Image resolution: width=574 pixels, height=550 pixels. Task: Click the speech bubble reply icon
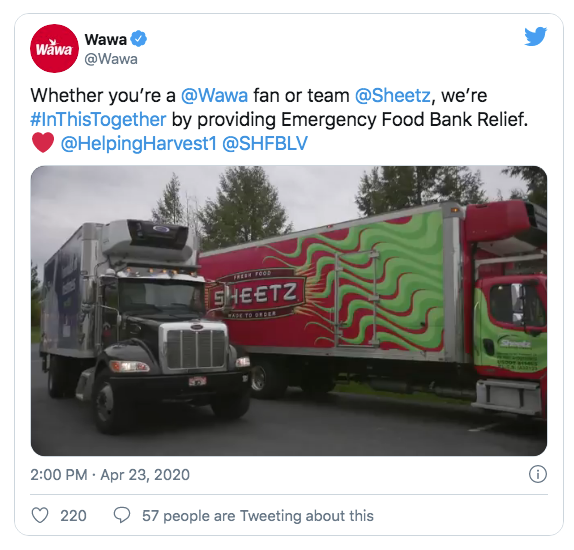(x=122, y=515)
